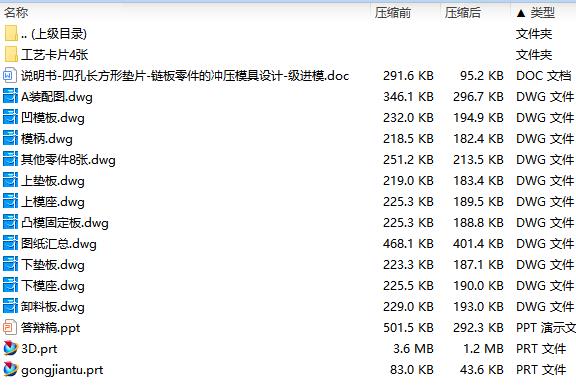The image size is (576, 386).
Task: Click the PowerPoint icon of 答辩稿.ppt
Action: coord(10,327)
